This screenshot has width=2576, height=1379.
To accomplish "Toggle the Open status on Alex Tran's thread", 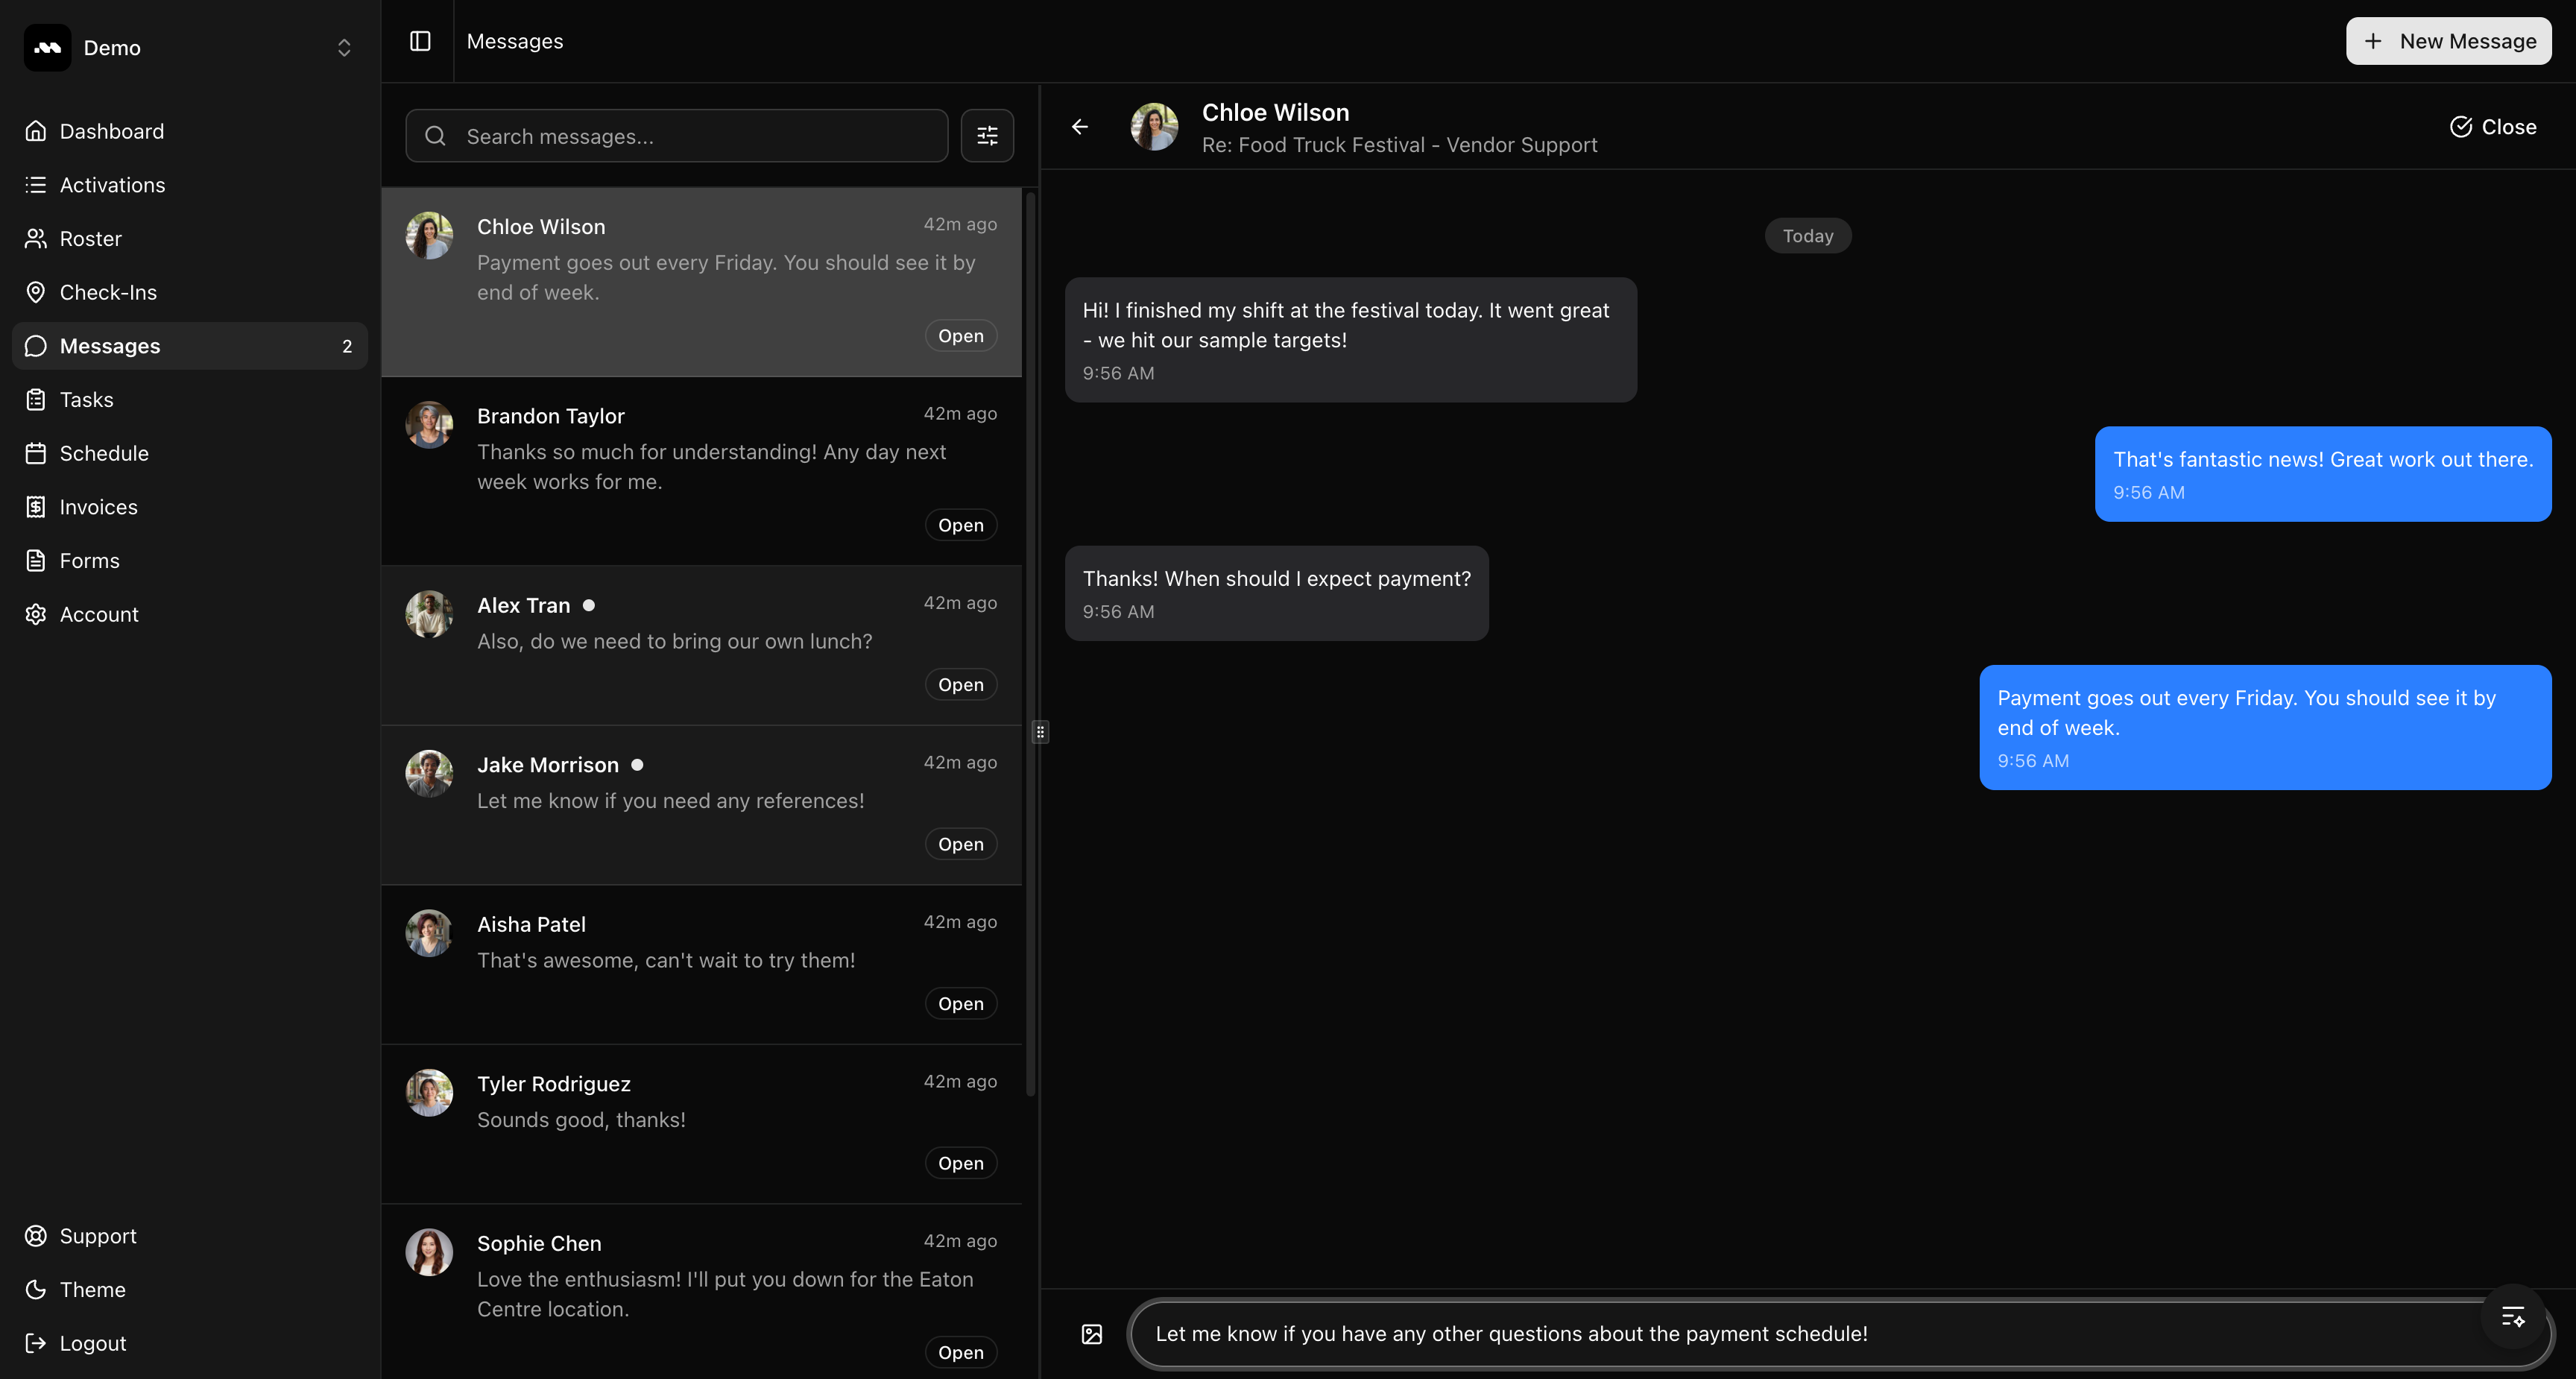I will [x=960, y=685].
